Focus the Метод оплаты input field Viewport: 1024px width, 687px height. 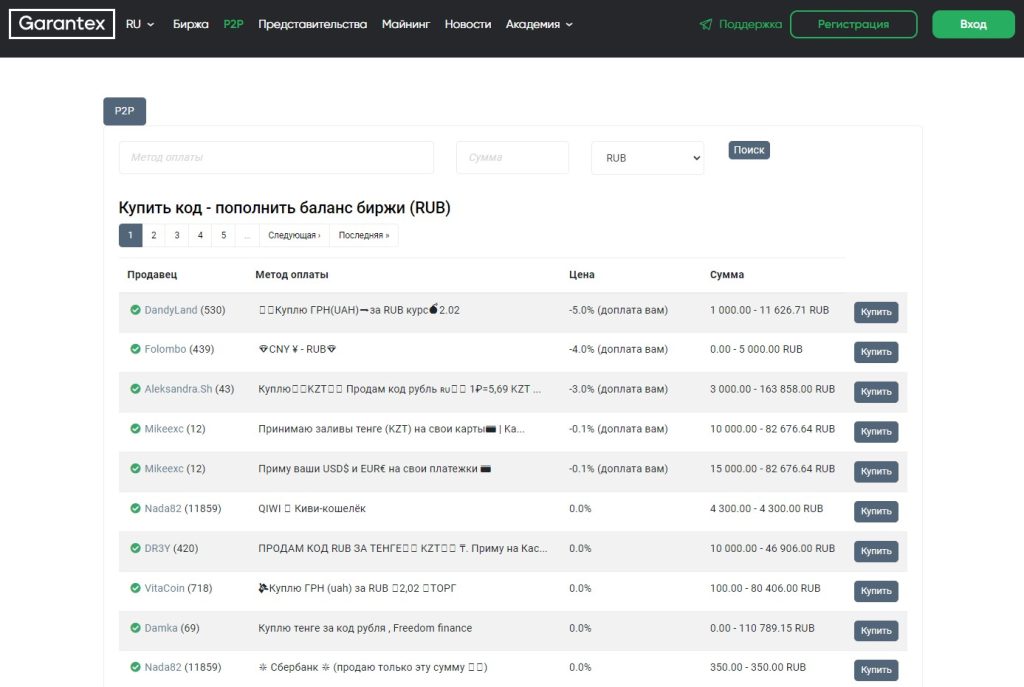(x=276, y=157)
